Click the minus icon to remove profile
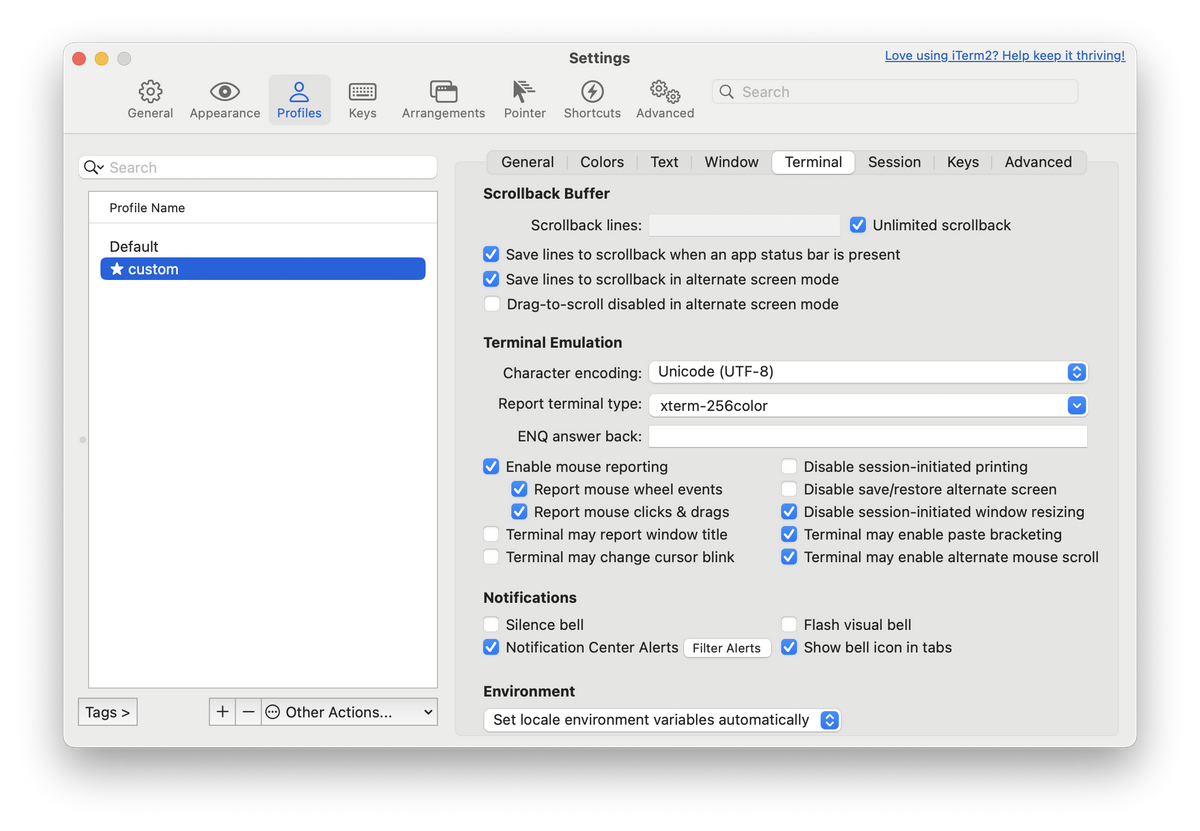This screenshot has height=831, width=1200. pyautogui.click(x=249, y=712)
